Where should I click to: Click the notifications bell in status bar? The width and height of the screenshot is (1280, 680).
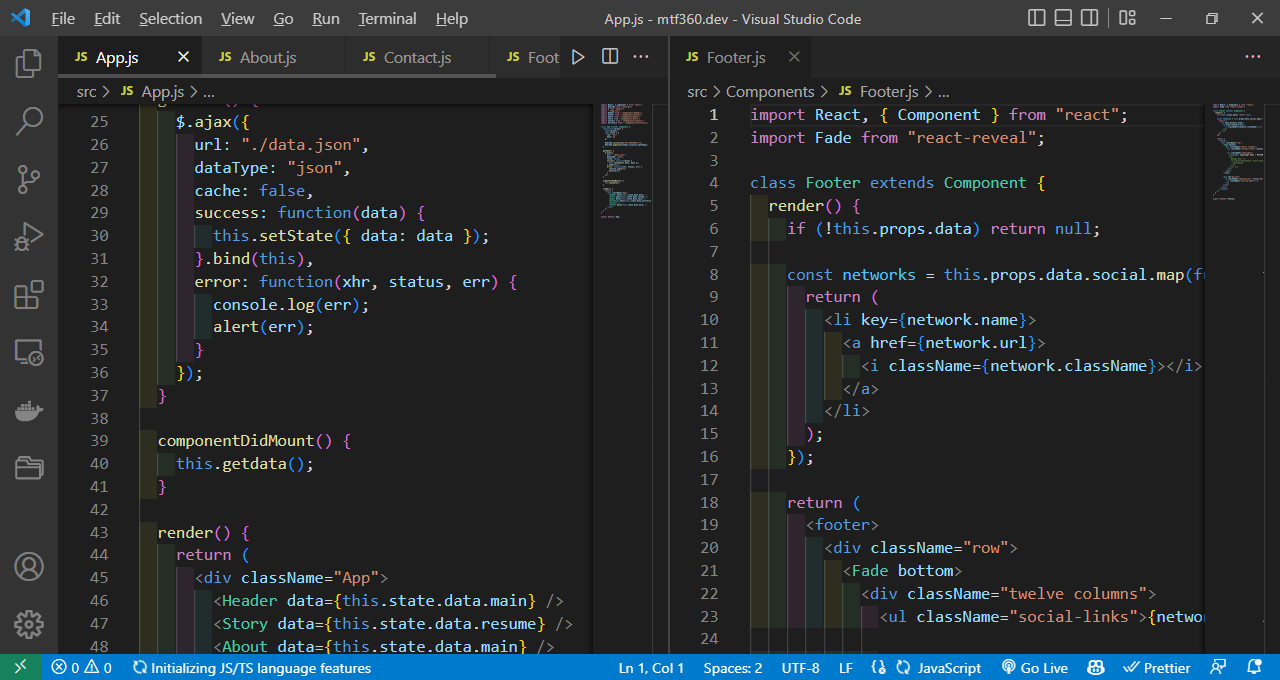[x=1254, y=668]
